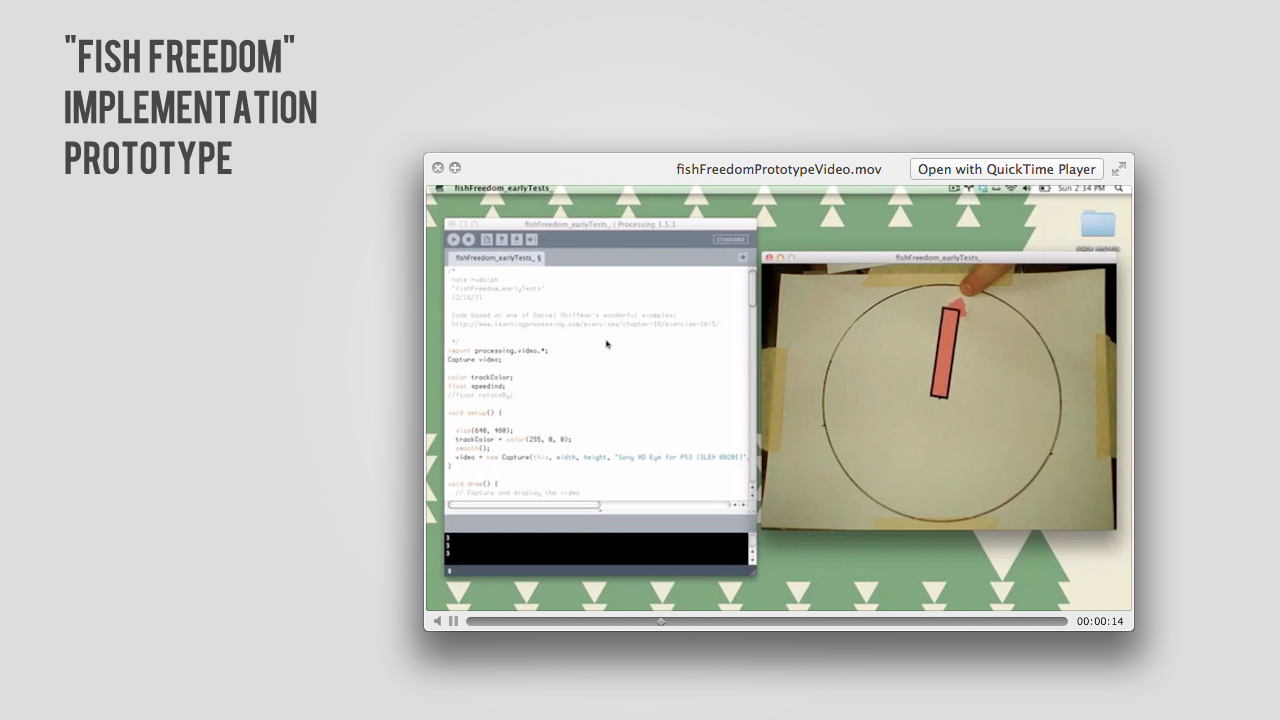Click the New sketch icon
The image size is (1280, 720).
click(x=487, y=240)
